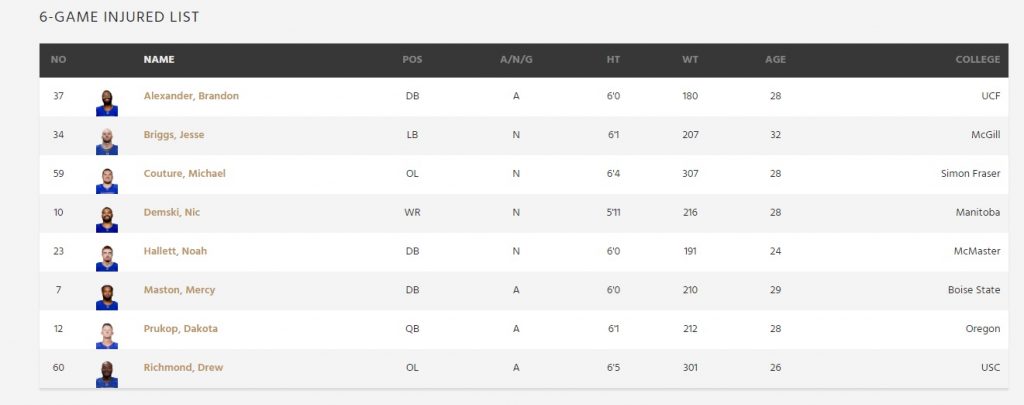Click Mercy Maston's player headshot
1024x405 pixels.
coord(107,296)
